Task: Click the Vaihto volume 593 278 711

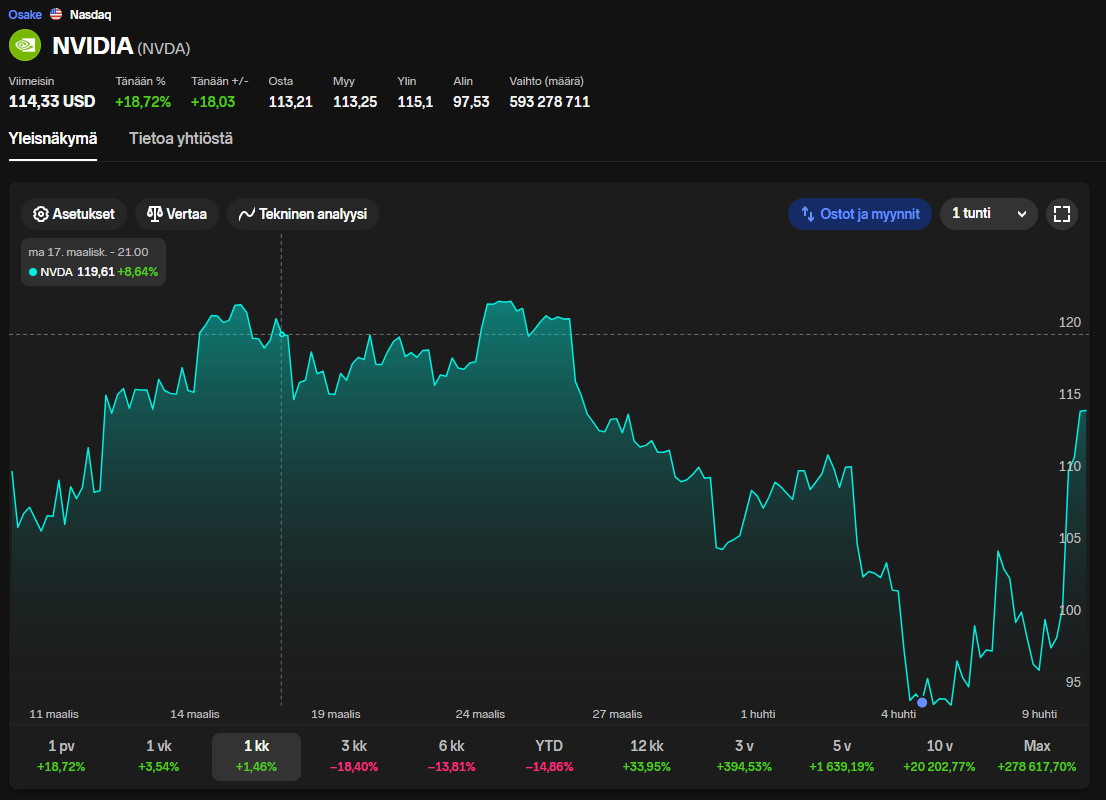Action: (549, 102)
